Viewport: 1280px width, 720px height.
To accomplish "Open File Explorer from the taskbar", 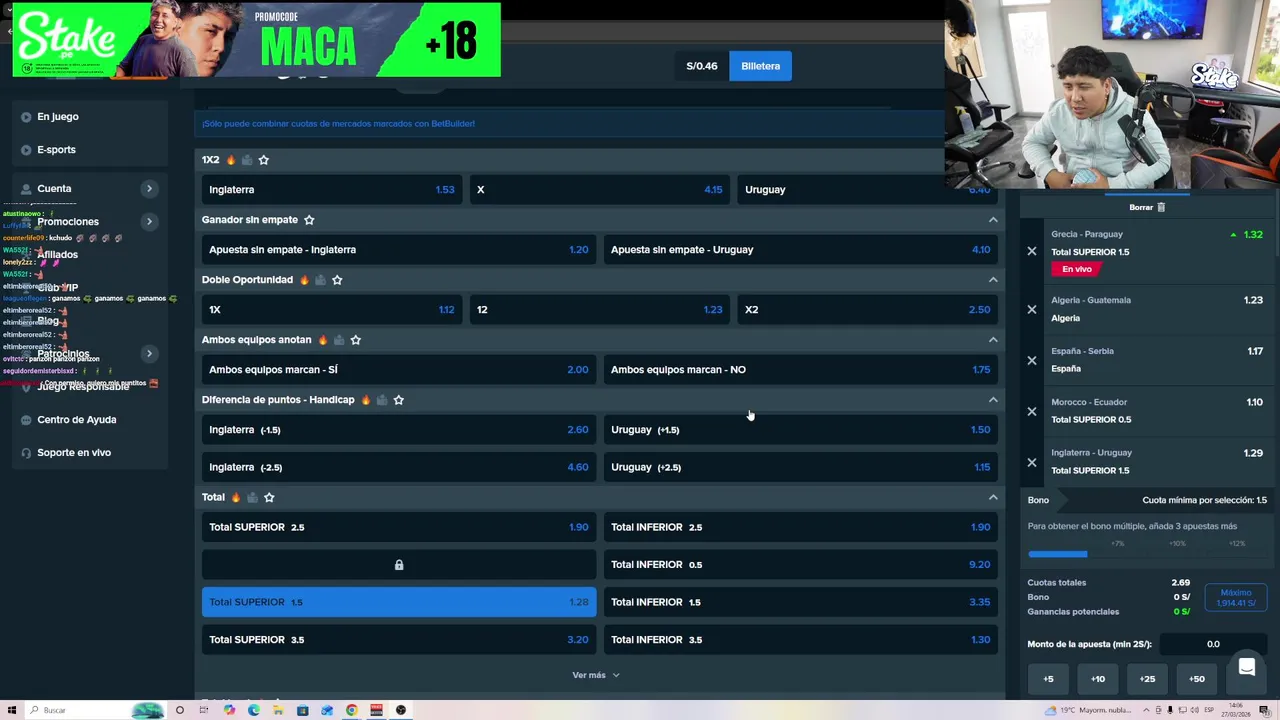I will tap(278, 710).
